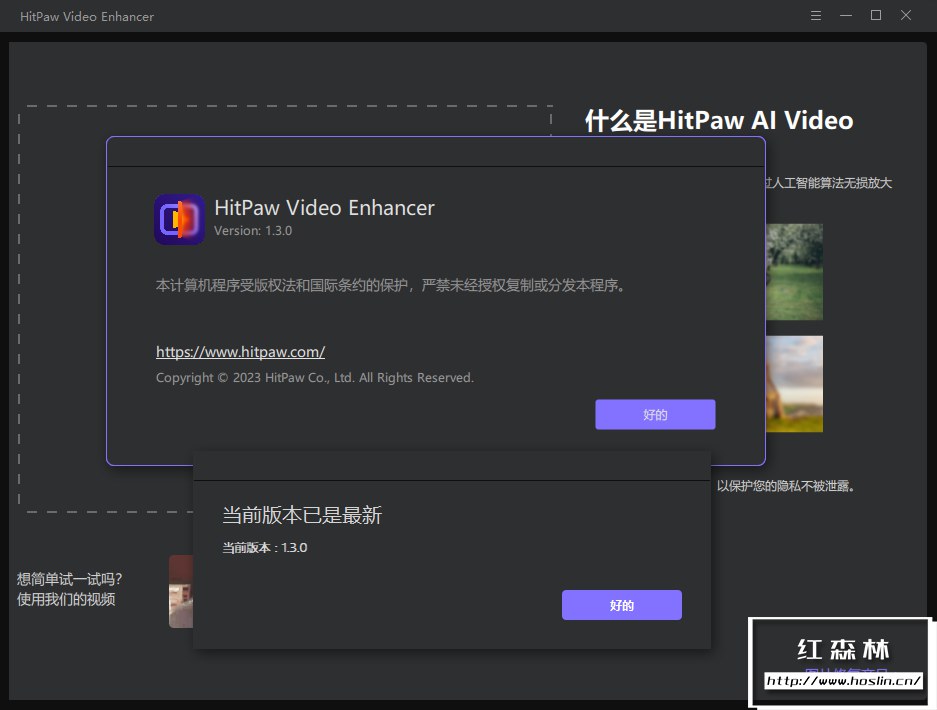Viewport: 937px width, 710px height.
Task: Open the hamburger menu in the title bar
Action: tap(816, 16)
